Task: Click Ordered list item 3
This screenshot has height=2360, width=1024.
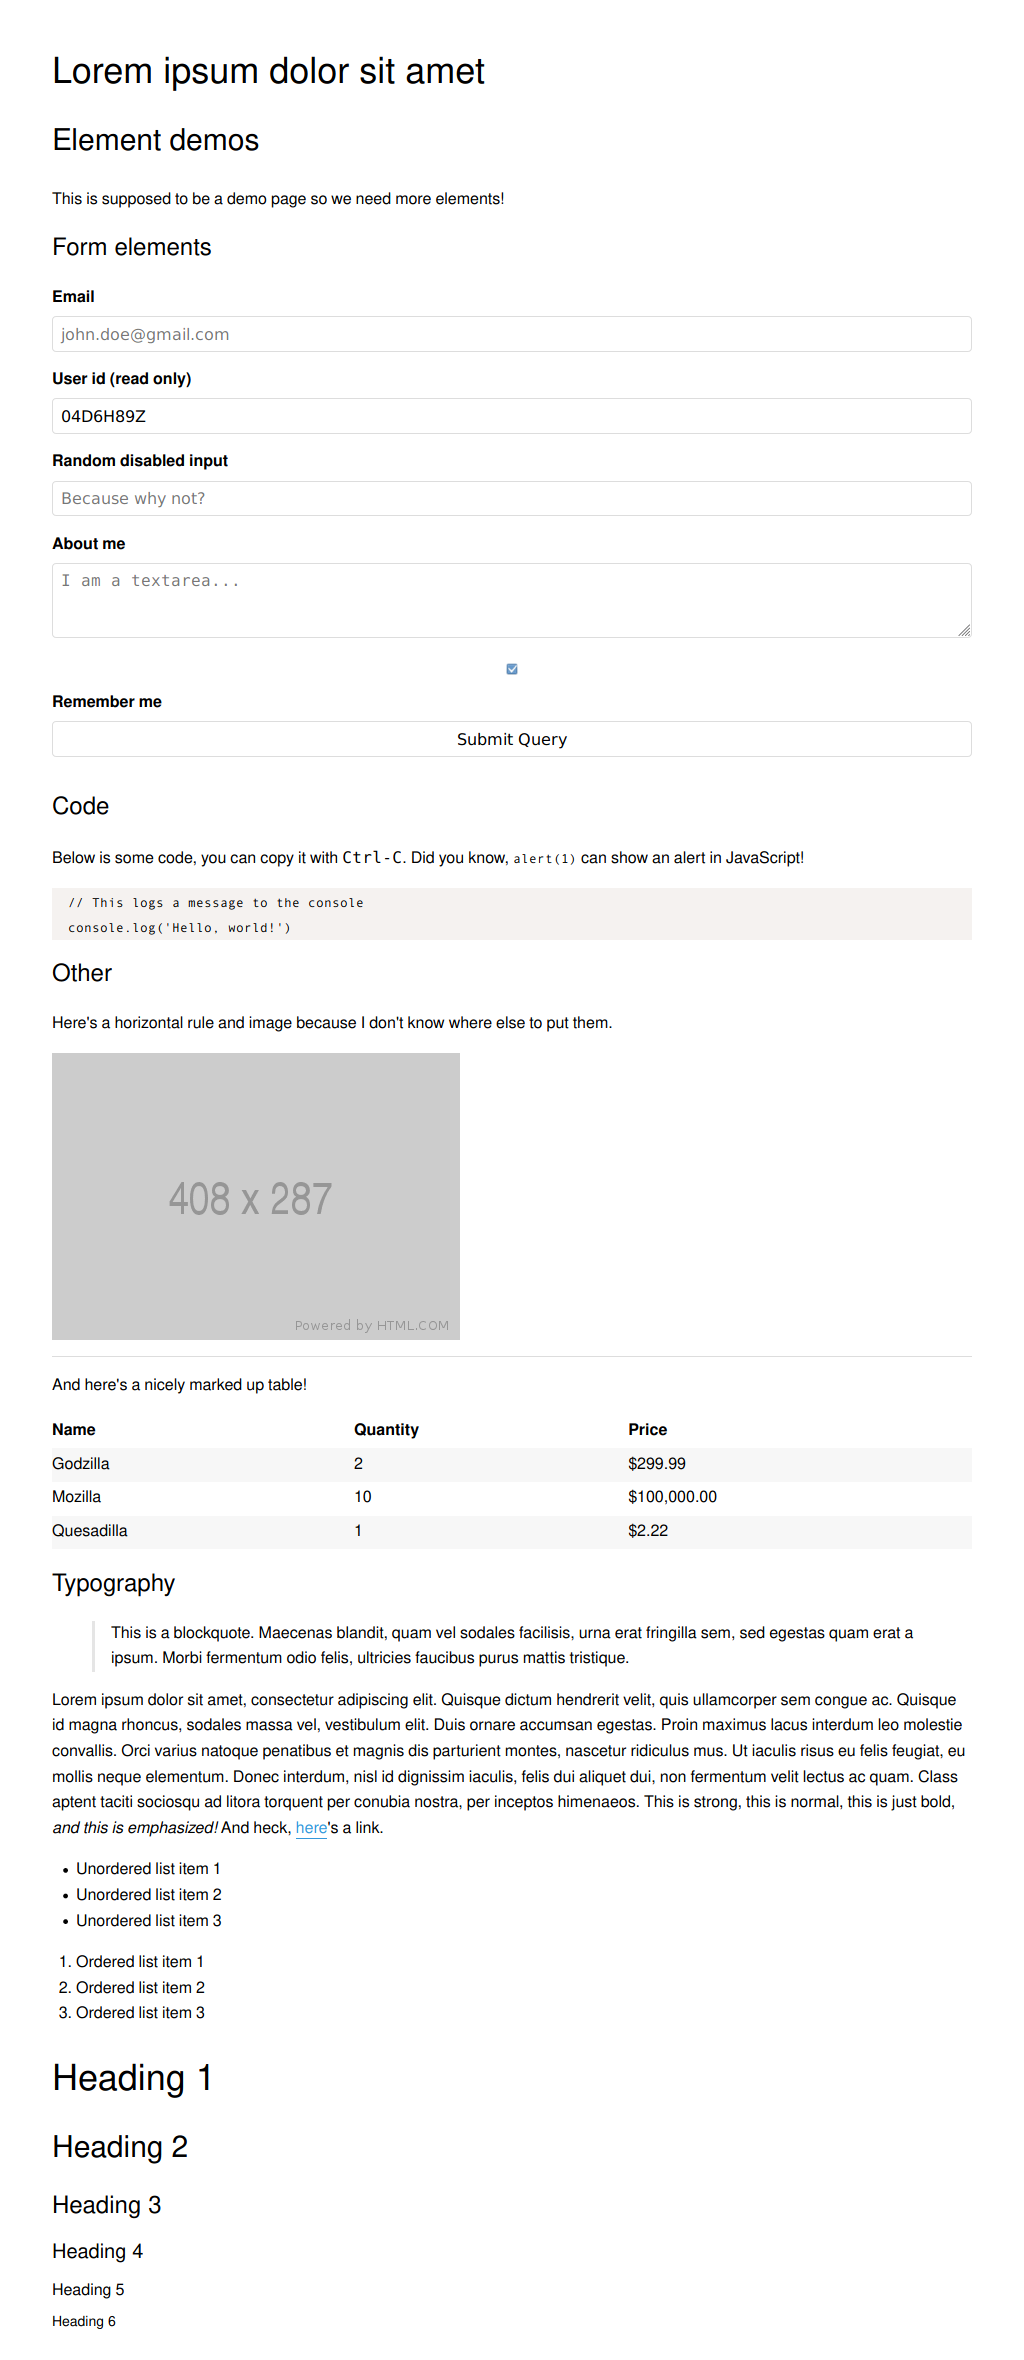Action: [x=140, y=2013]
